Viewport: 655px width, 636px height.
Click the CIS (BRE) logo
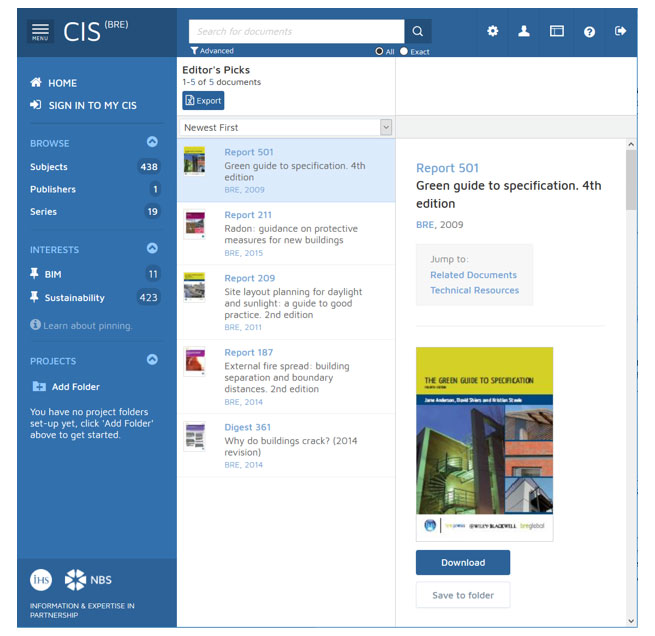[x=96, y=31]
